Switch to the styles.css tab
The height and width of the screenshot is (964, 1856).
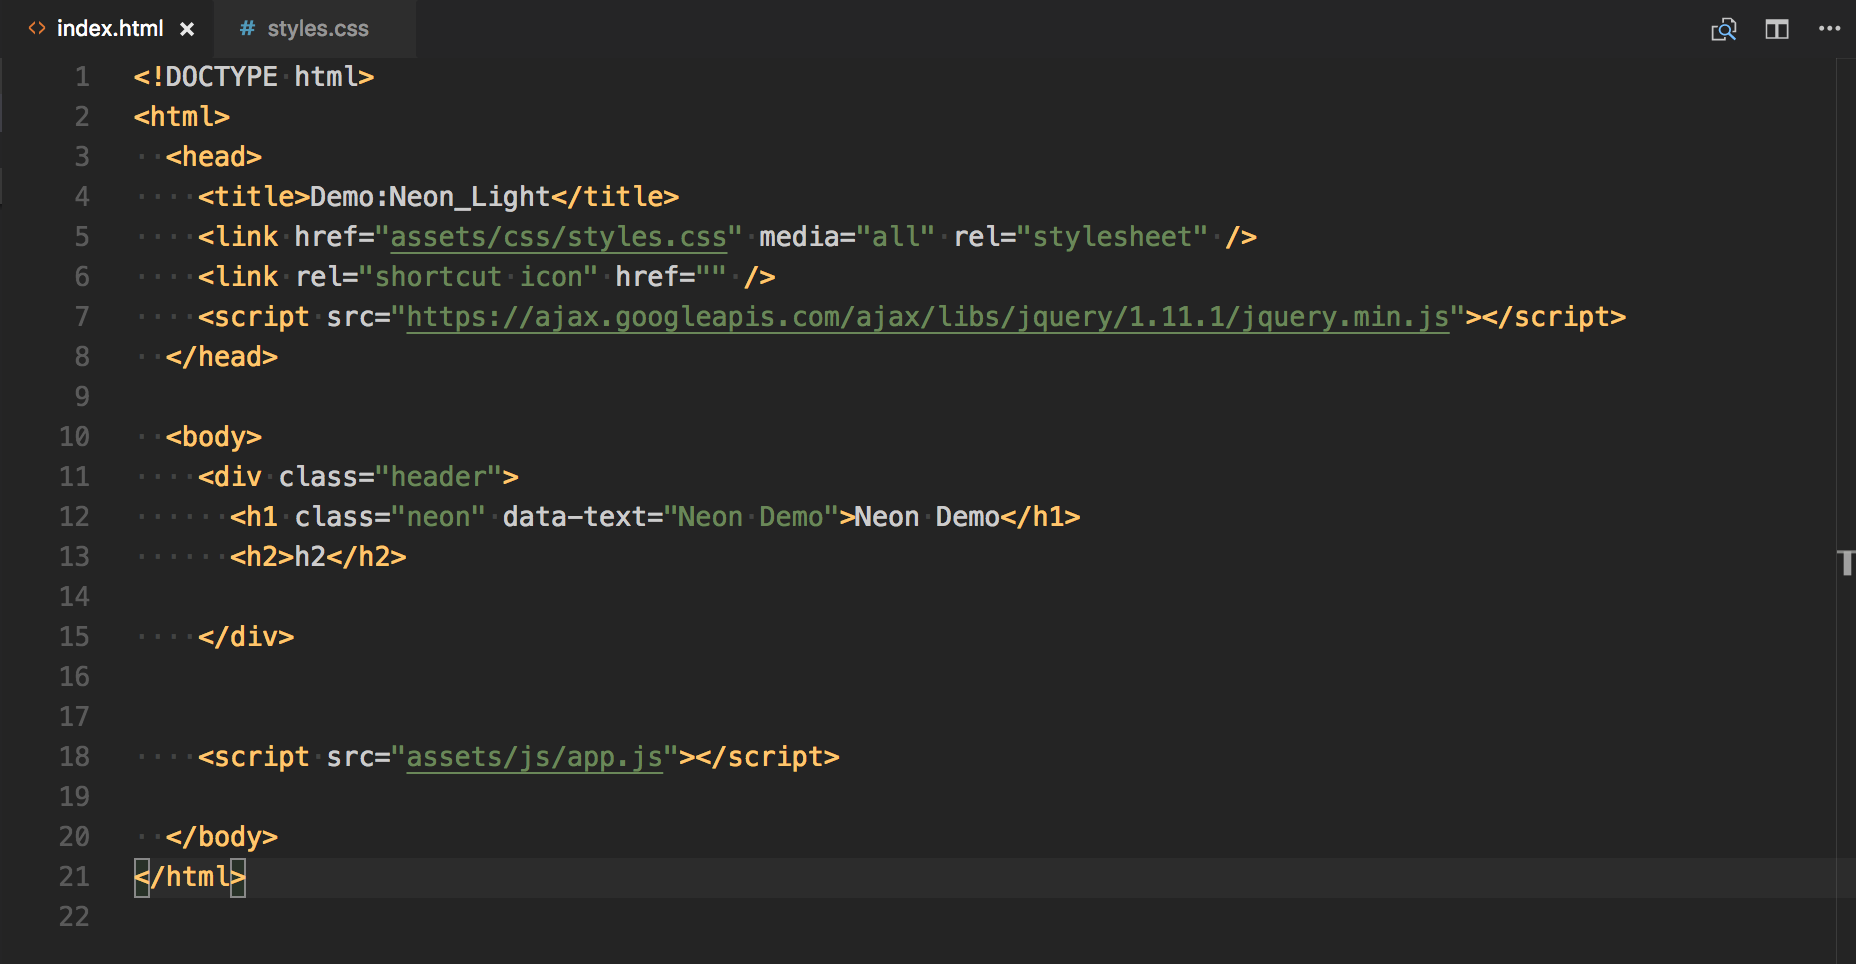click(x=317, y=29)
